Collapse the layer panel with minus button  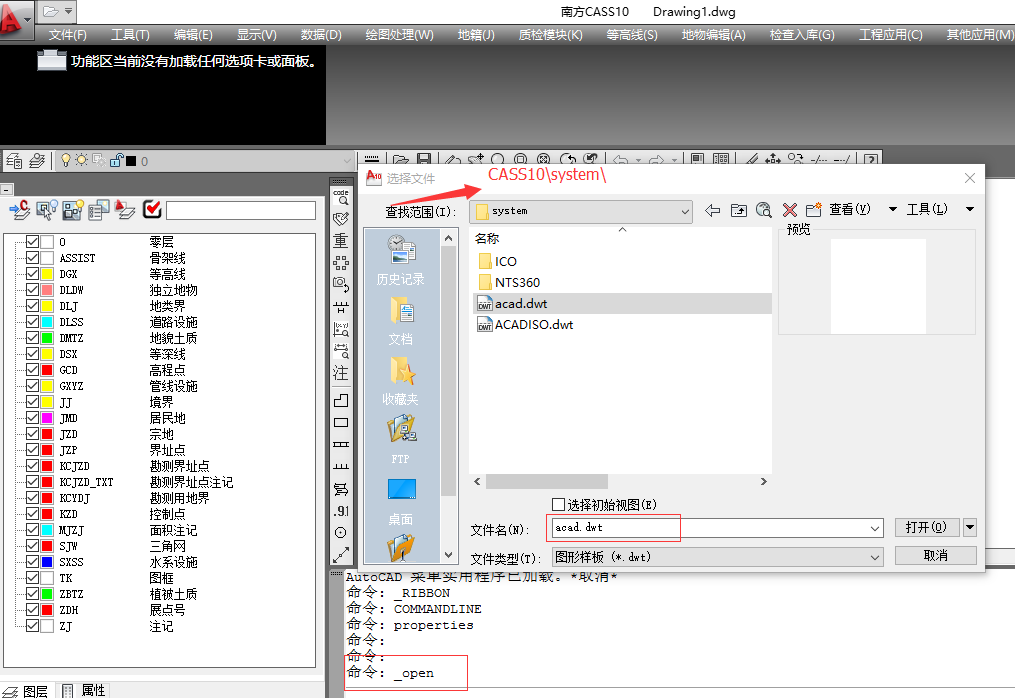pyautogui.click(x=6, y=190)
